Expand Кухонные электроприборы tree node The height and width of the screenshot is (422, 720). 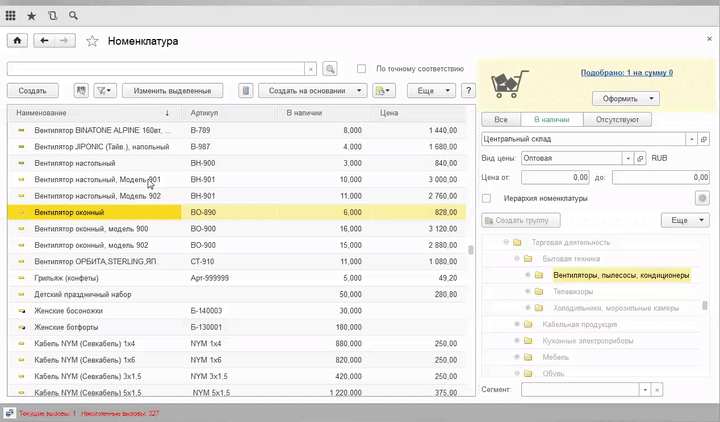(x=517, y=341)
